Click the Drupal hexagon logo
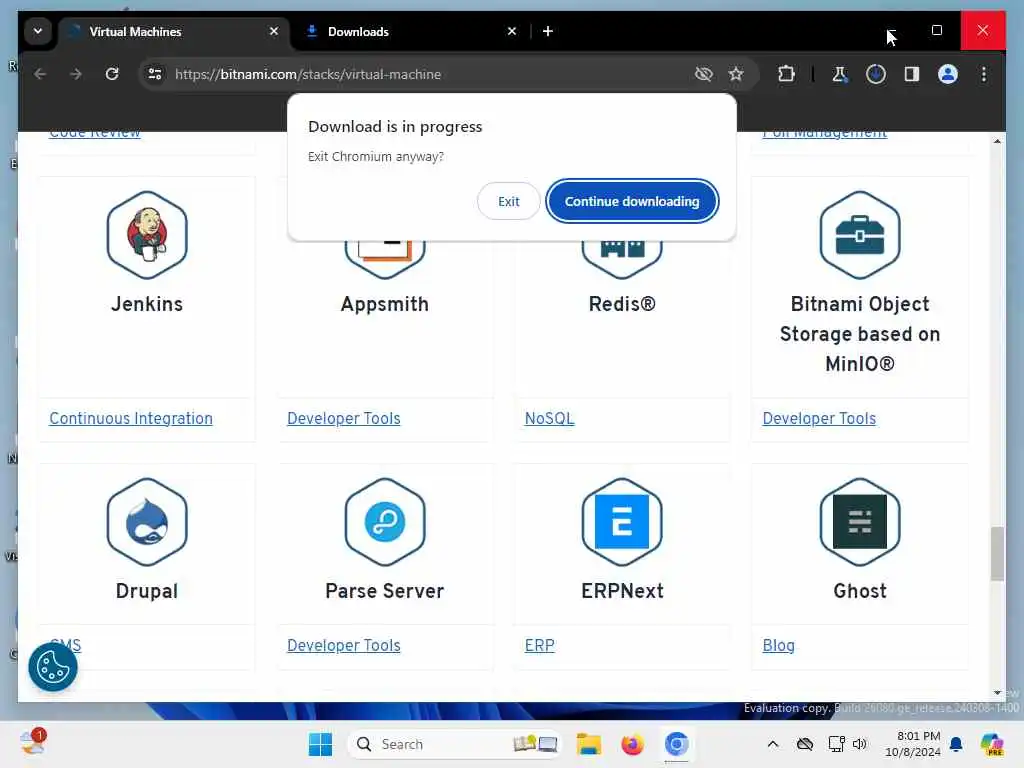The image size is (1024, 768). click(x=147, y=522)
